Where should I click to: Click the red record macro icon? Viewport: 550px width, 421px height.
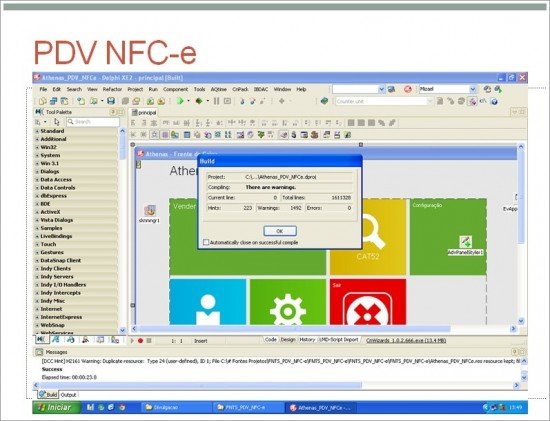[140, 341]
